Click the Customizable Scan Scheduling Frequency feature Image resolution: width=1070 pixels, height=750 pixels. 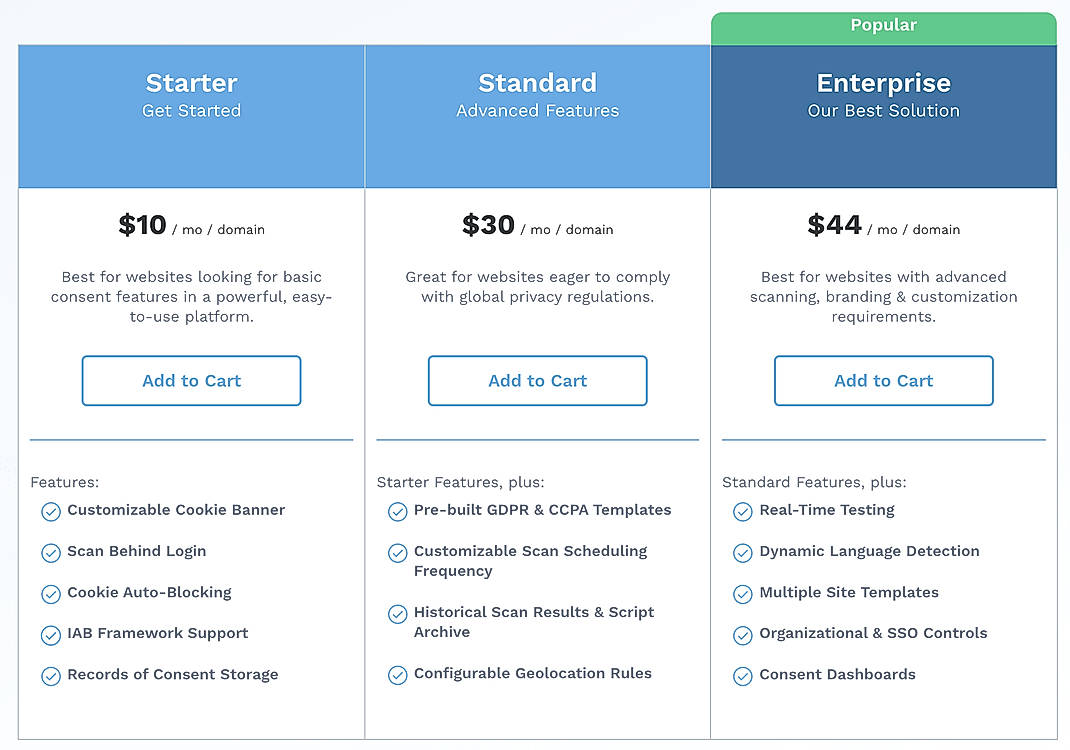point(530,560)
